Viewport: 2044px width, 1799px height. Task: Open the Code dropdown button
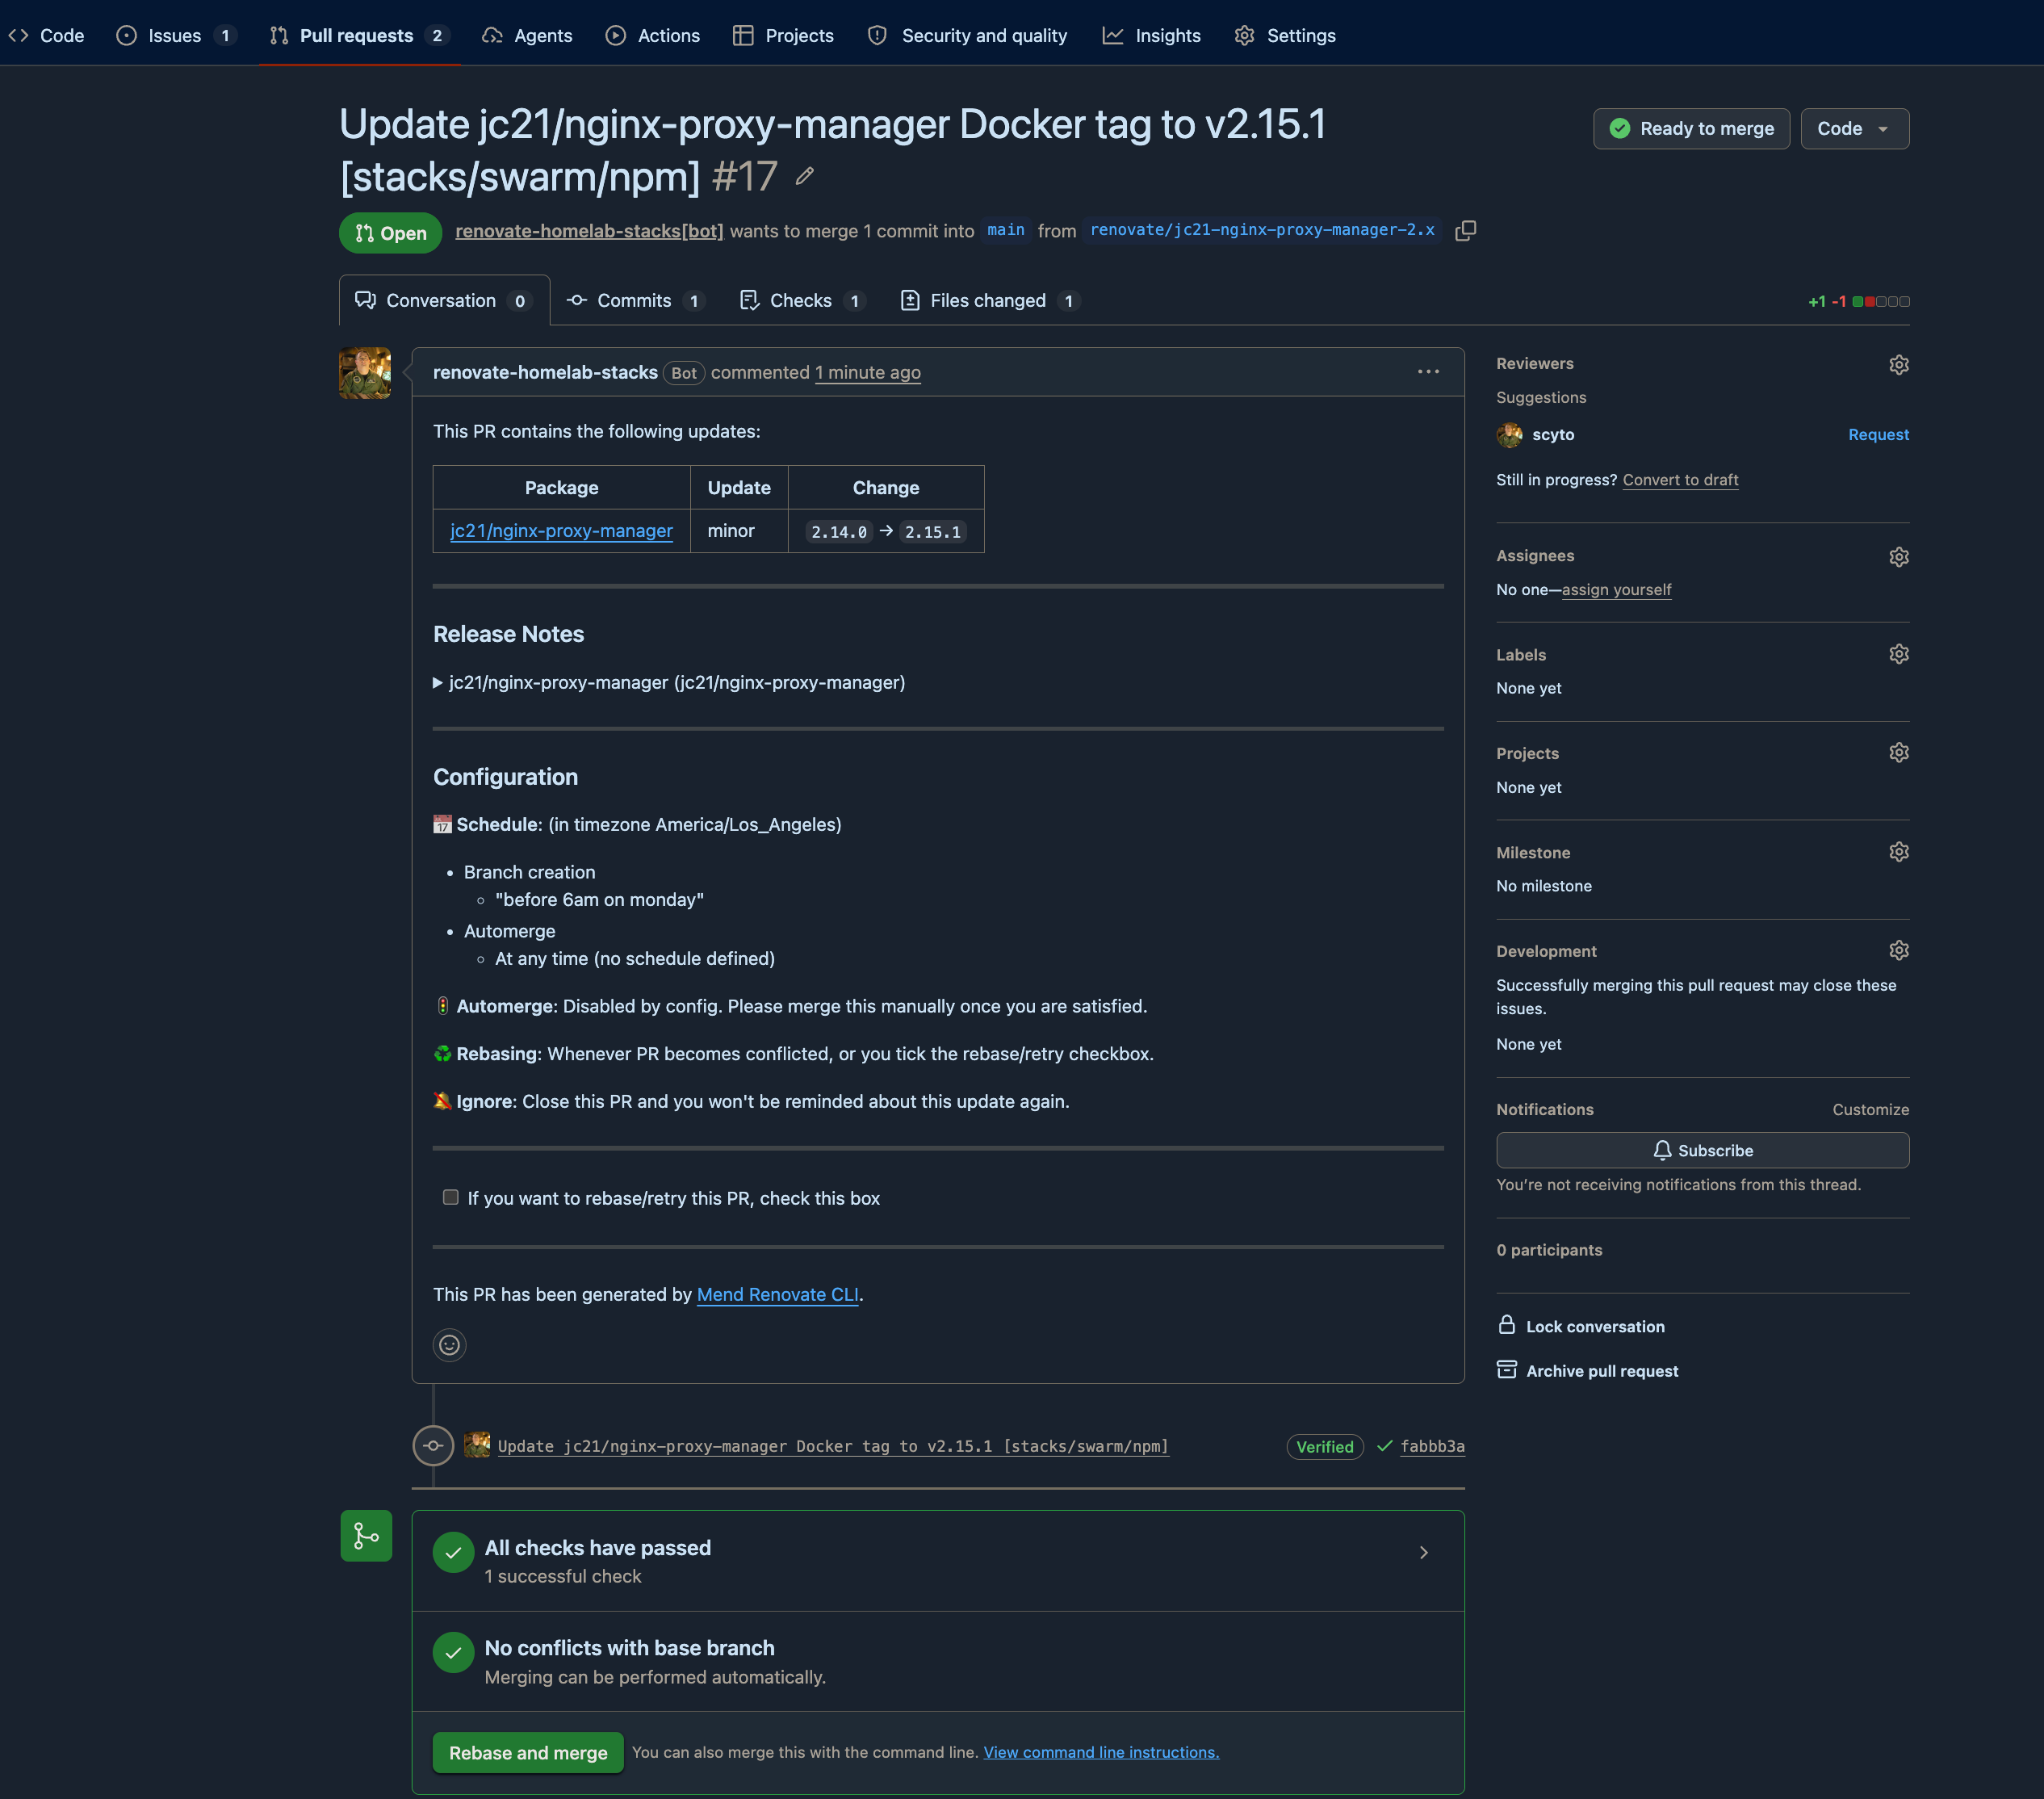tap(1854, 129)
